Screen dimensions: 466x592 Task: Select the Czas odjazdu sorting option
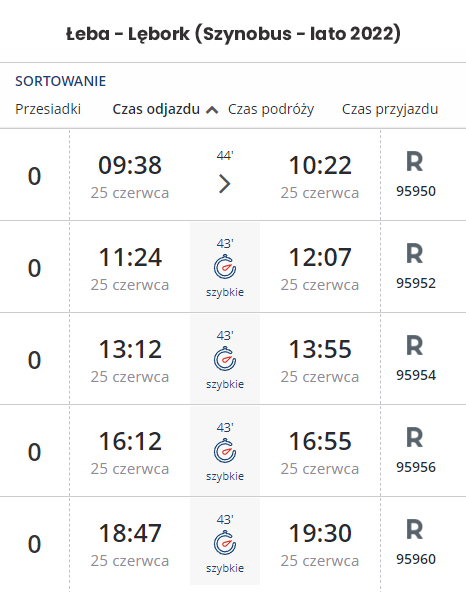(x=156, y=109)
